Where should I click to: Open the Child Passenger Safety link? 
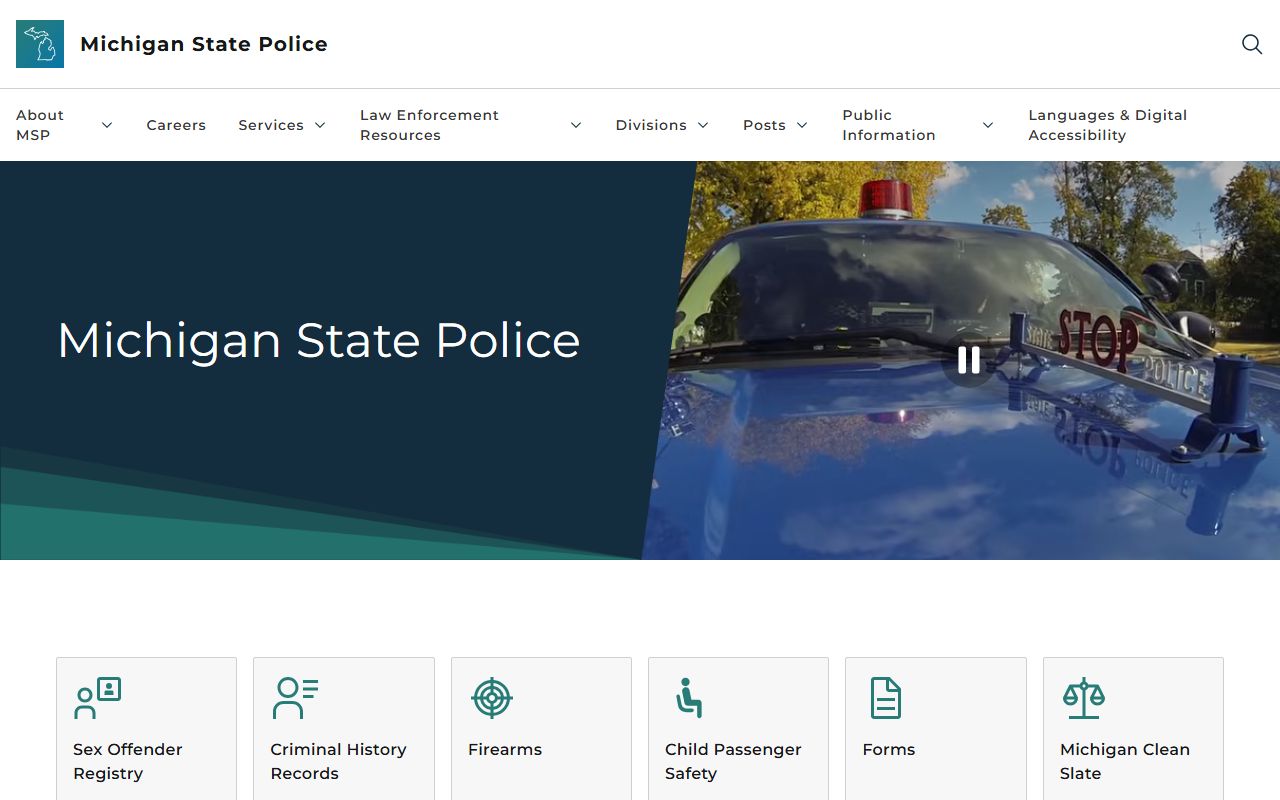click(733, 761)
